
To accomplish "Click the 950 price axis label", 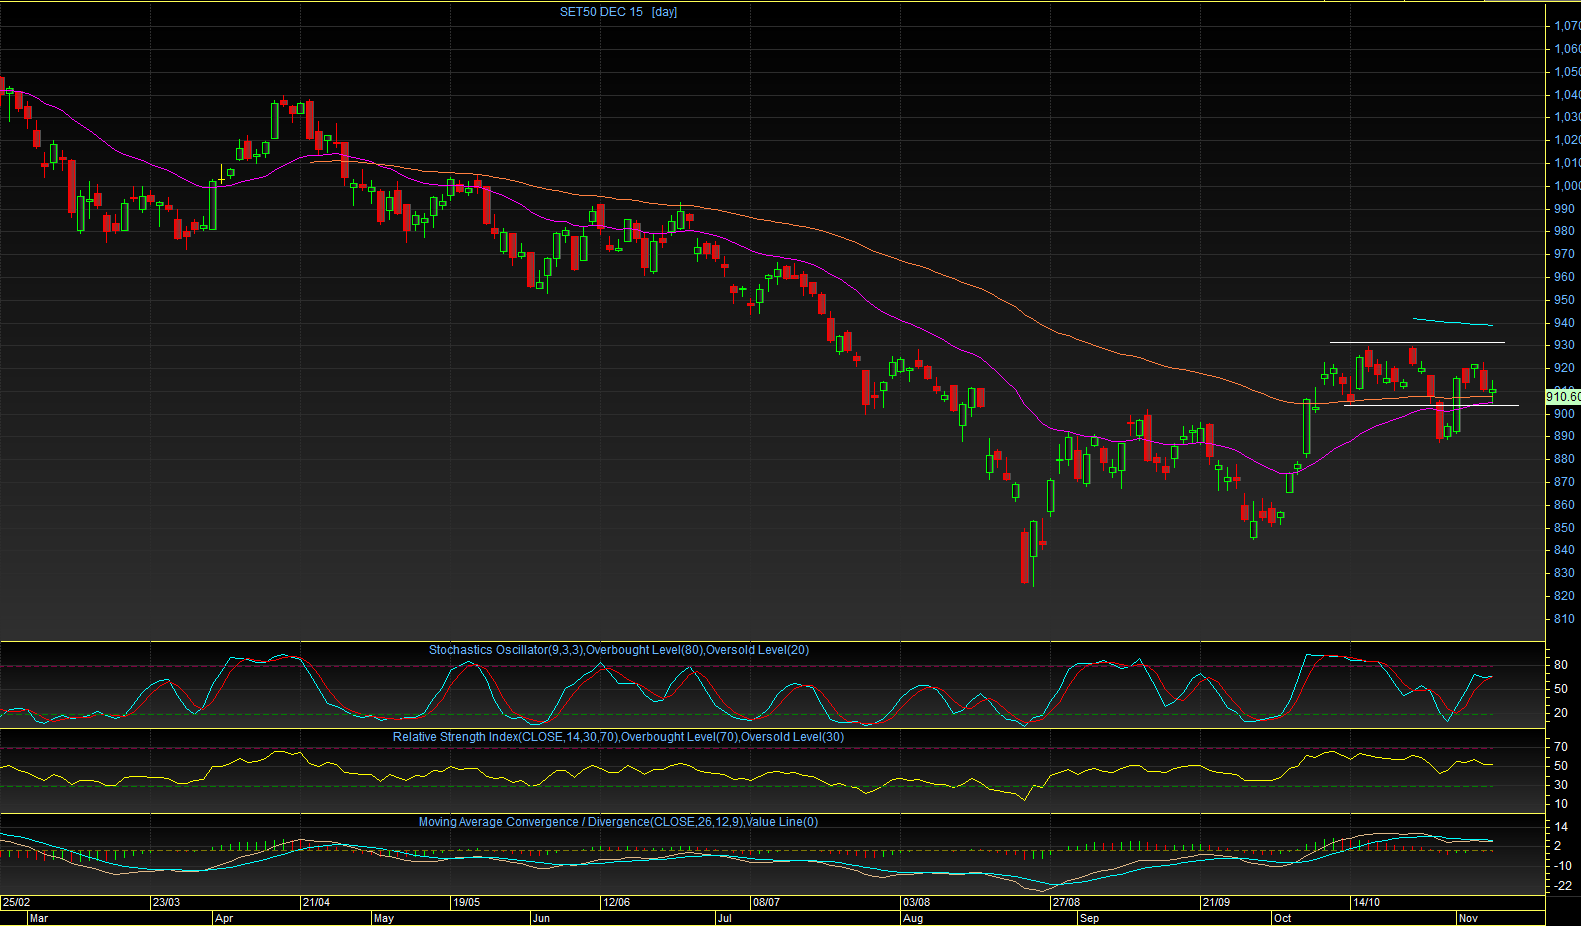I will point(1564,300).
